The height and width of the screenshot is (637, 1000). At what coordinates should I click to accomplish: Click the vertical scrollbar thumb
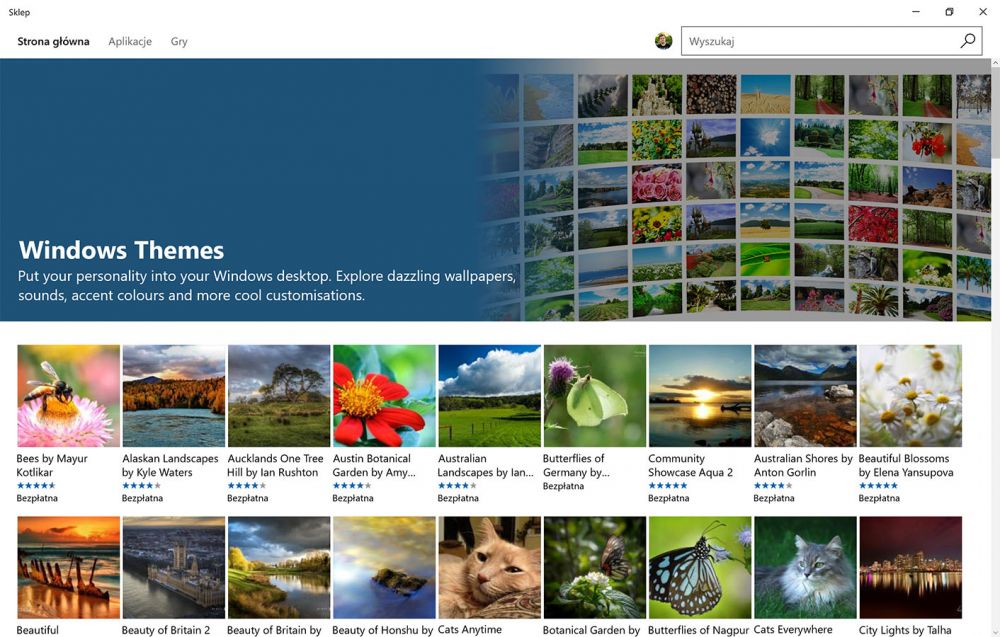tap(995, 113)
